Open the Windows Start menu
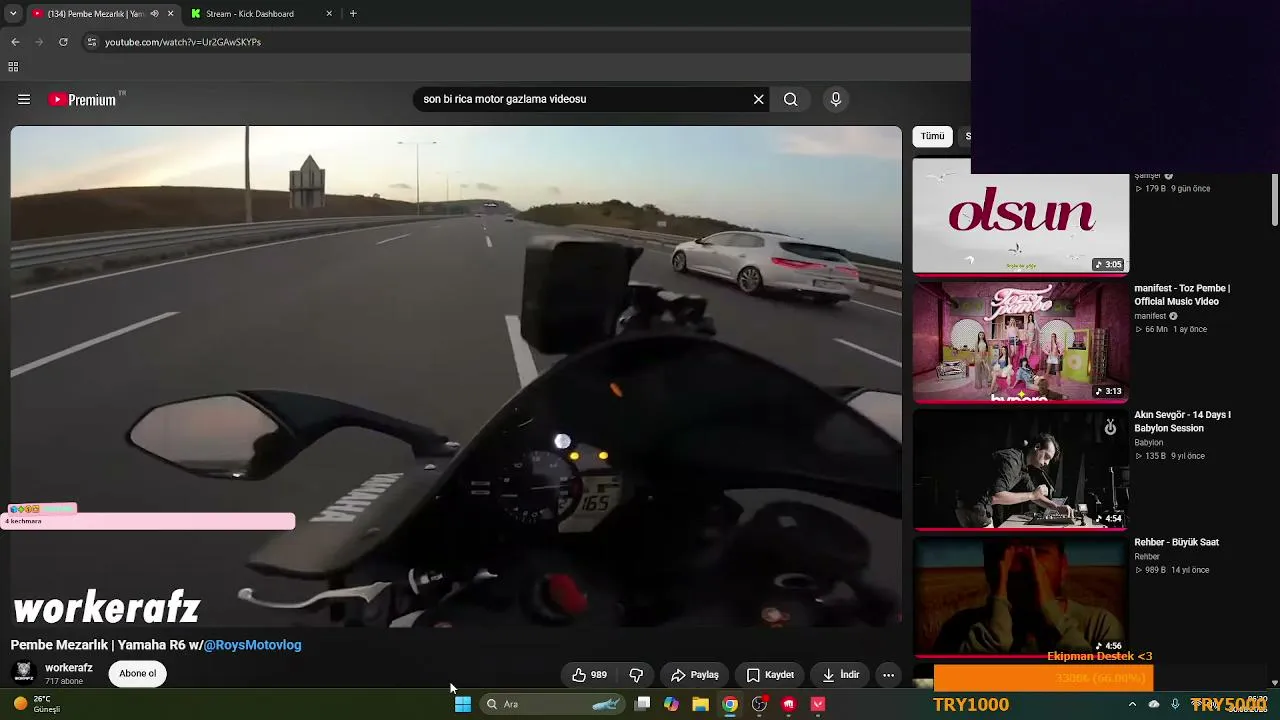The width and height of the screenshot is (1280, 720). click(x=463, y=704)
